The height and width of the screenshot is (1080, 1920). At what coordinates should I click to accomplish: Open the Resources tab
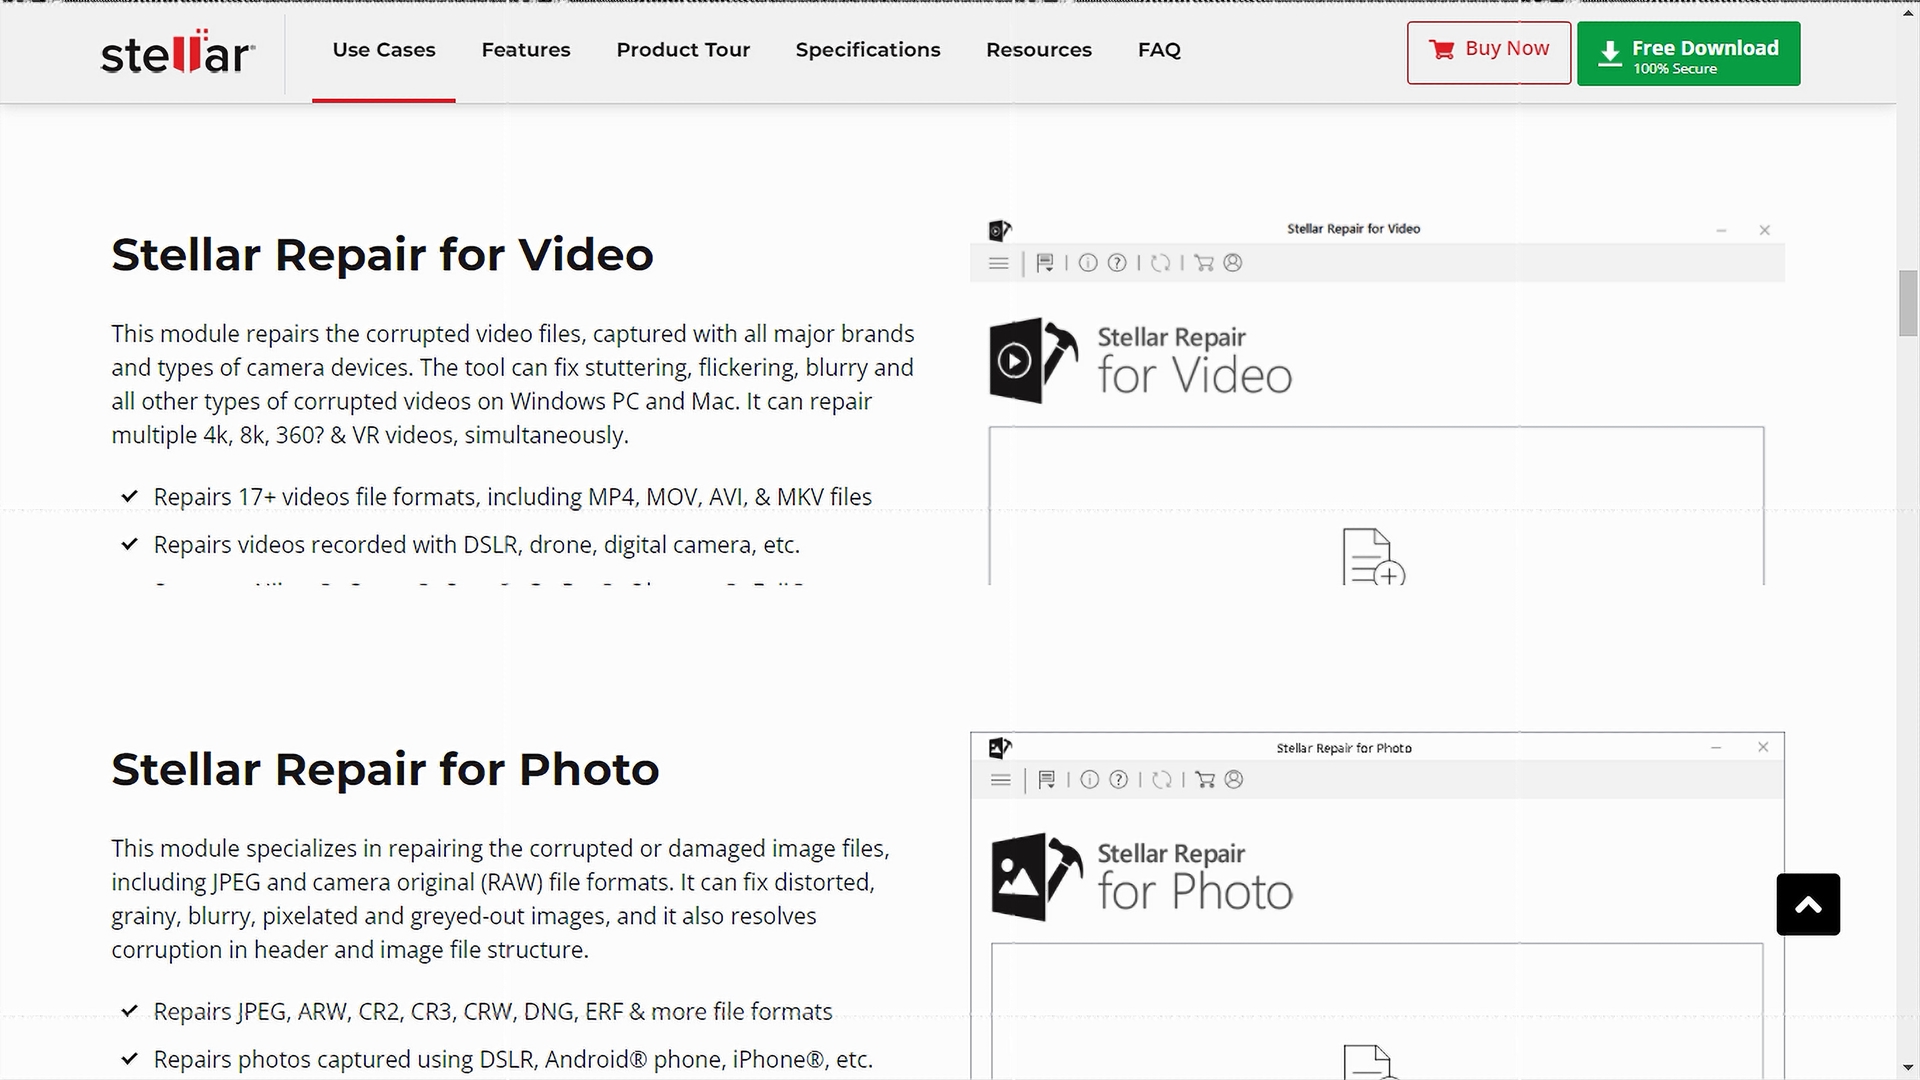[1039, 50]
